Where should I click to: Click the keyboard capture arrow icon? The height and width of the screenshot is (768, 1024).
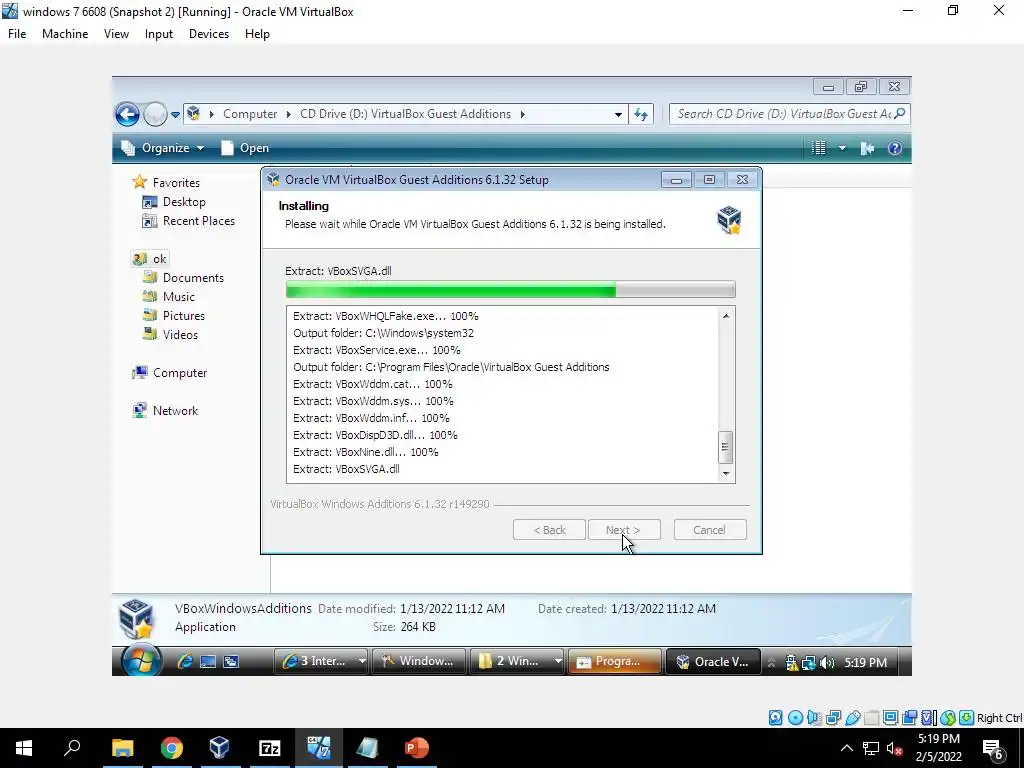pos(967,718)
